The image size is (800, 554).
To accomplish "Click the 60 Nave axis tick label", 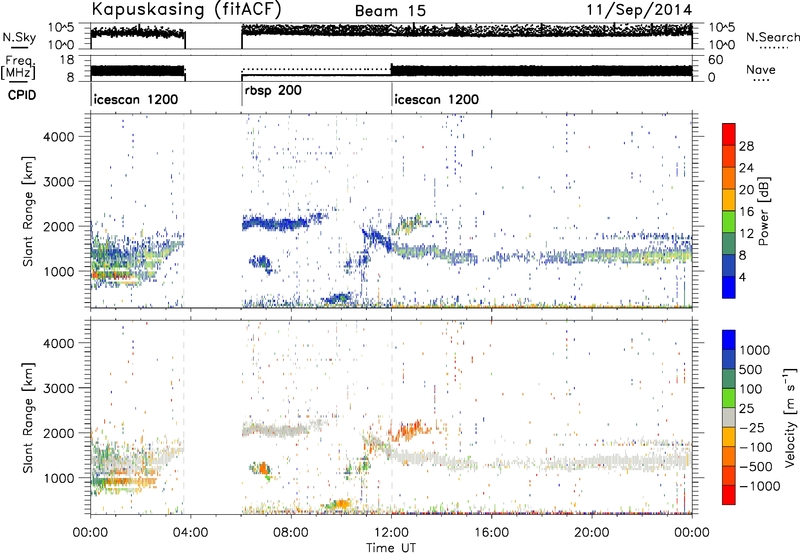I will [x=716, y=60].
